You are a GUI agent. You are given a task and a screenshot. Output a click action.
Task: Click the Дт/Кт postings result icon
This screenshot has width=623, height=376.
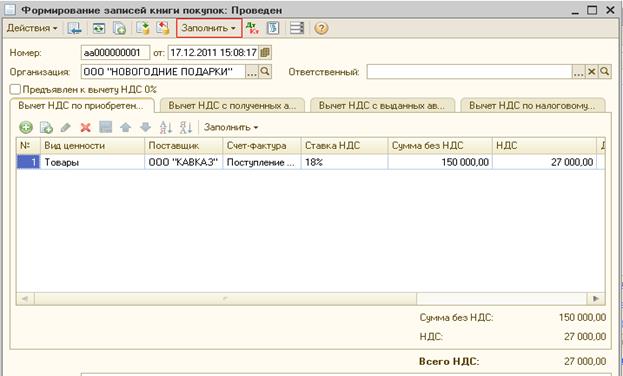pyautogui.click(x=252, y=28)
